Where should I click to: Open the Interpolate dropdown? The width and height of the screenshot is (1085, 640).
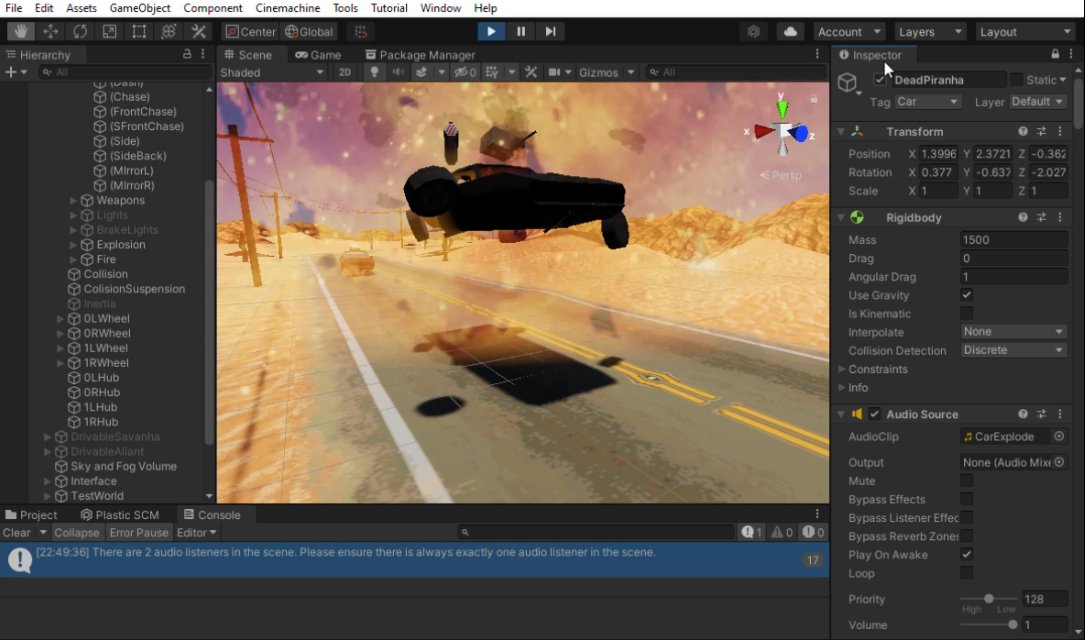tap(1013, 331)
